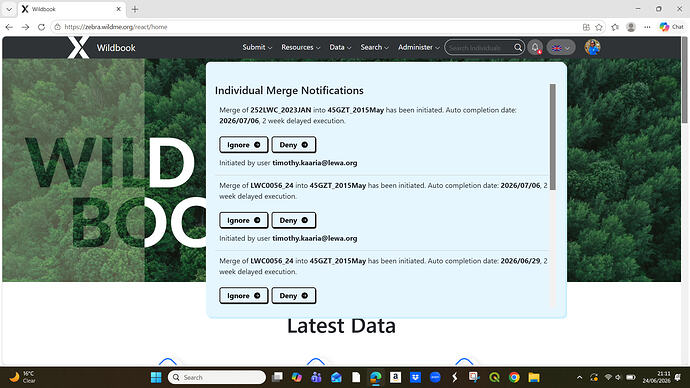Screen dimensions: 690x388
Task: Open Copilot Chat in browser toolbar
Action: (672, 27)
